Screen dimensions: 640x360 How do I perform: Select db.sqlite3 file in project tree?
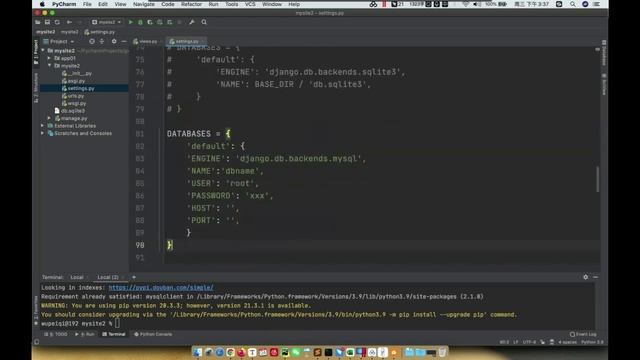pos(70,111)
